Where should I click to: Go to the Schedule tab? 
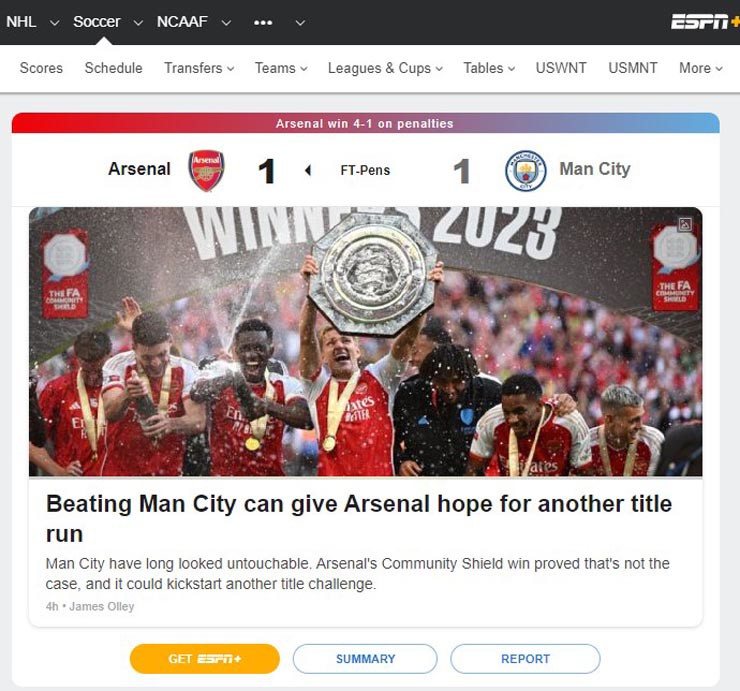tap(113, 68)
